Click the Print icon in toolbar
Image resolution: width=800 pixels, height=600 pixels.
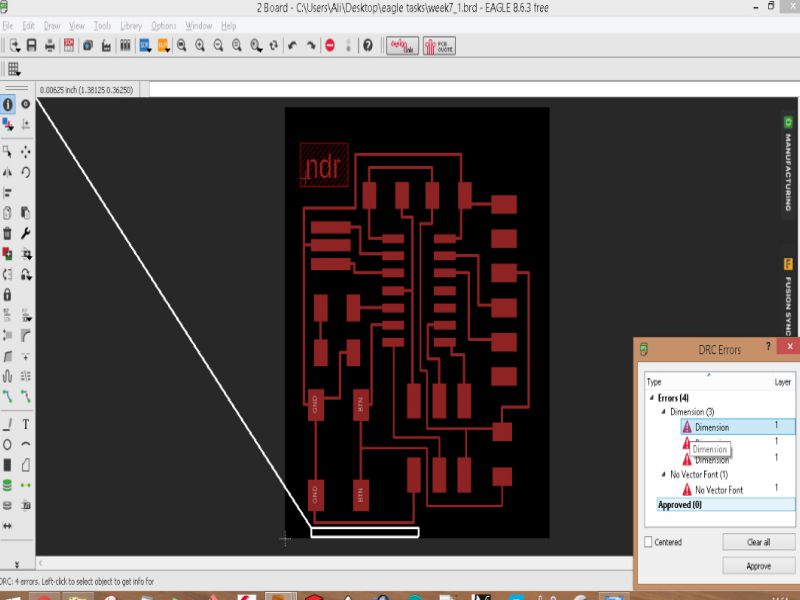[50, 45]
